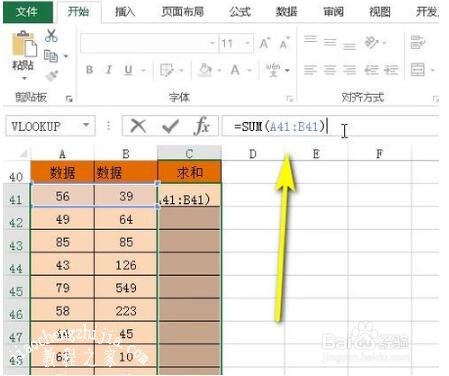Open the 字体 group dialog launcher

tap(290, 99)
